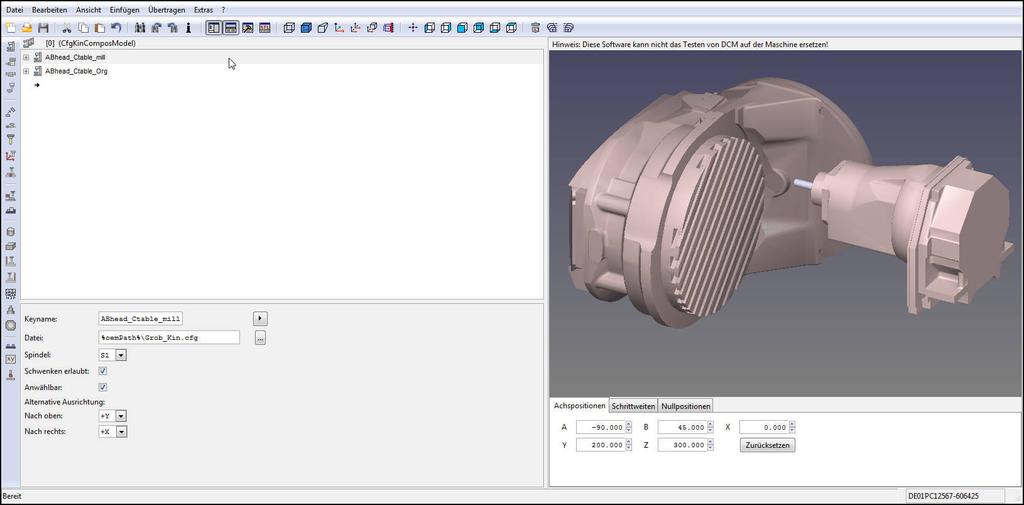Click the '[0] (CfgKinComposModel)' header text
Image resolution: width=1024 pixels, height=505 pixels.
coord(91,43)
